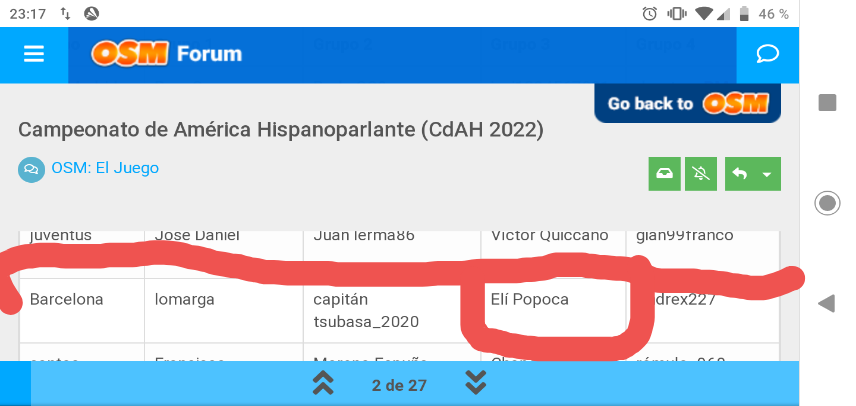
Task: Click the category conversation bubbles icon
Action: (x=31, y=169)
